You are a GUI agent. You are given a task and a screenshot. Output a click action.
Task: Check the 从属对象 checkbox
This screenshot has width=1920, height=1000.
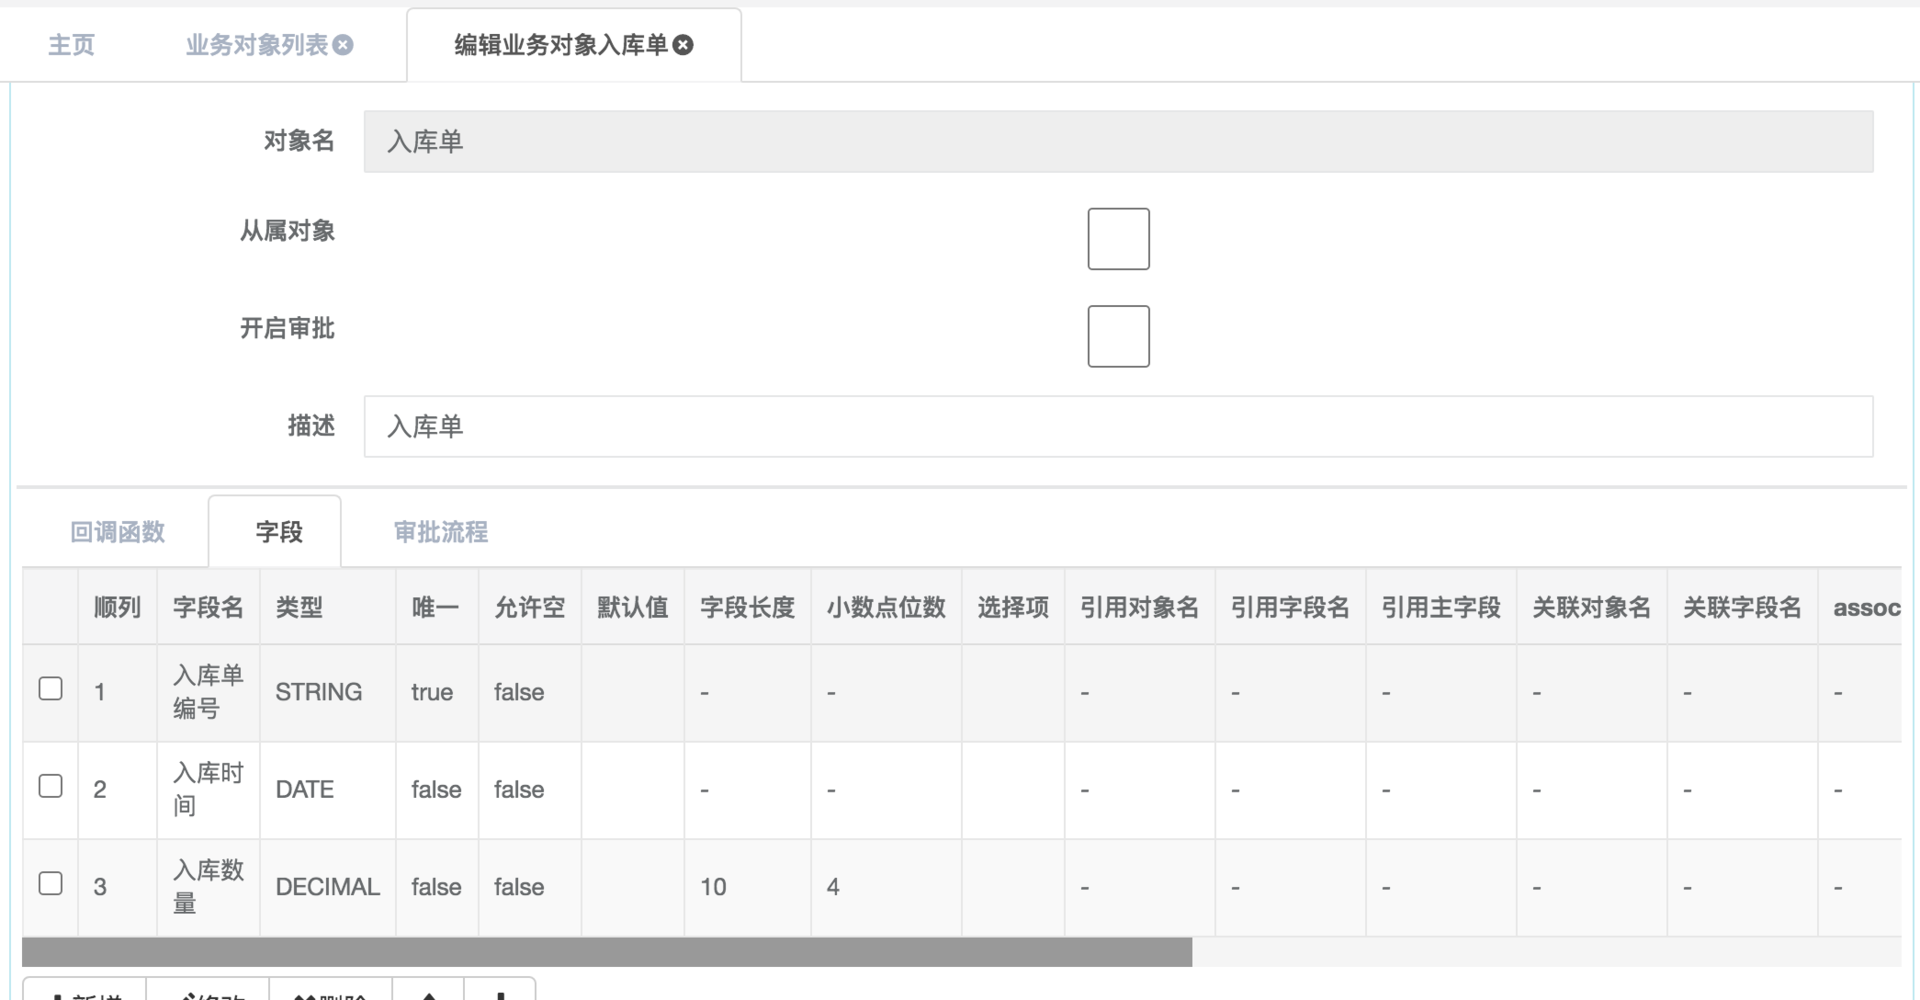click(x=1118, y=238)
